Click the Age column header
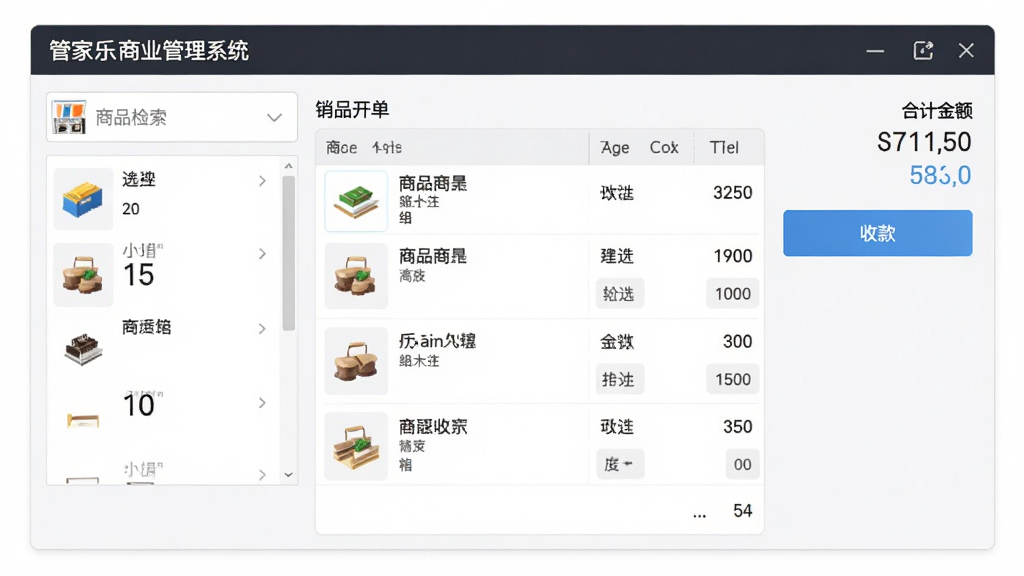This screenshot has height=576, width=1024. [x=615, y=148]
